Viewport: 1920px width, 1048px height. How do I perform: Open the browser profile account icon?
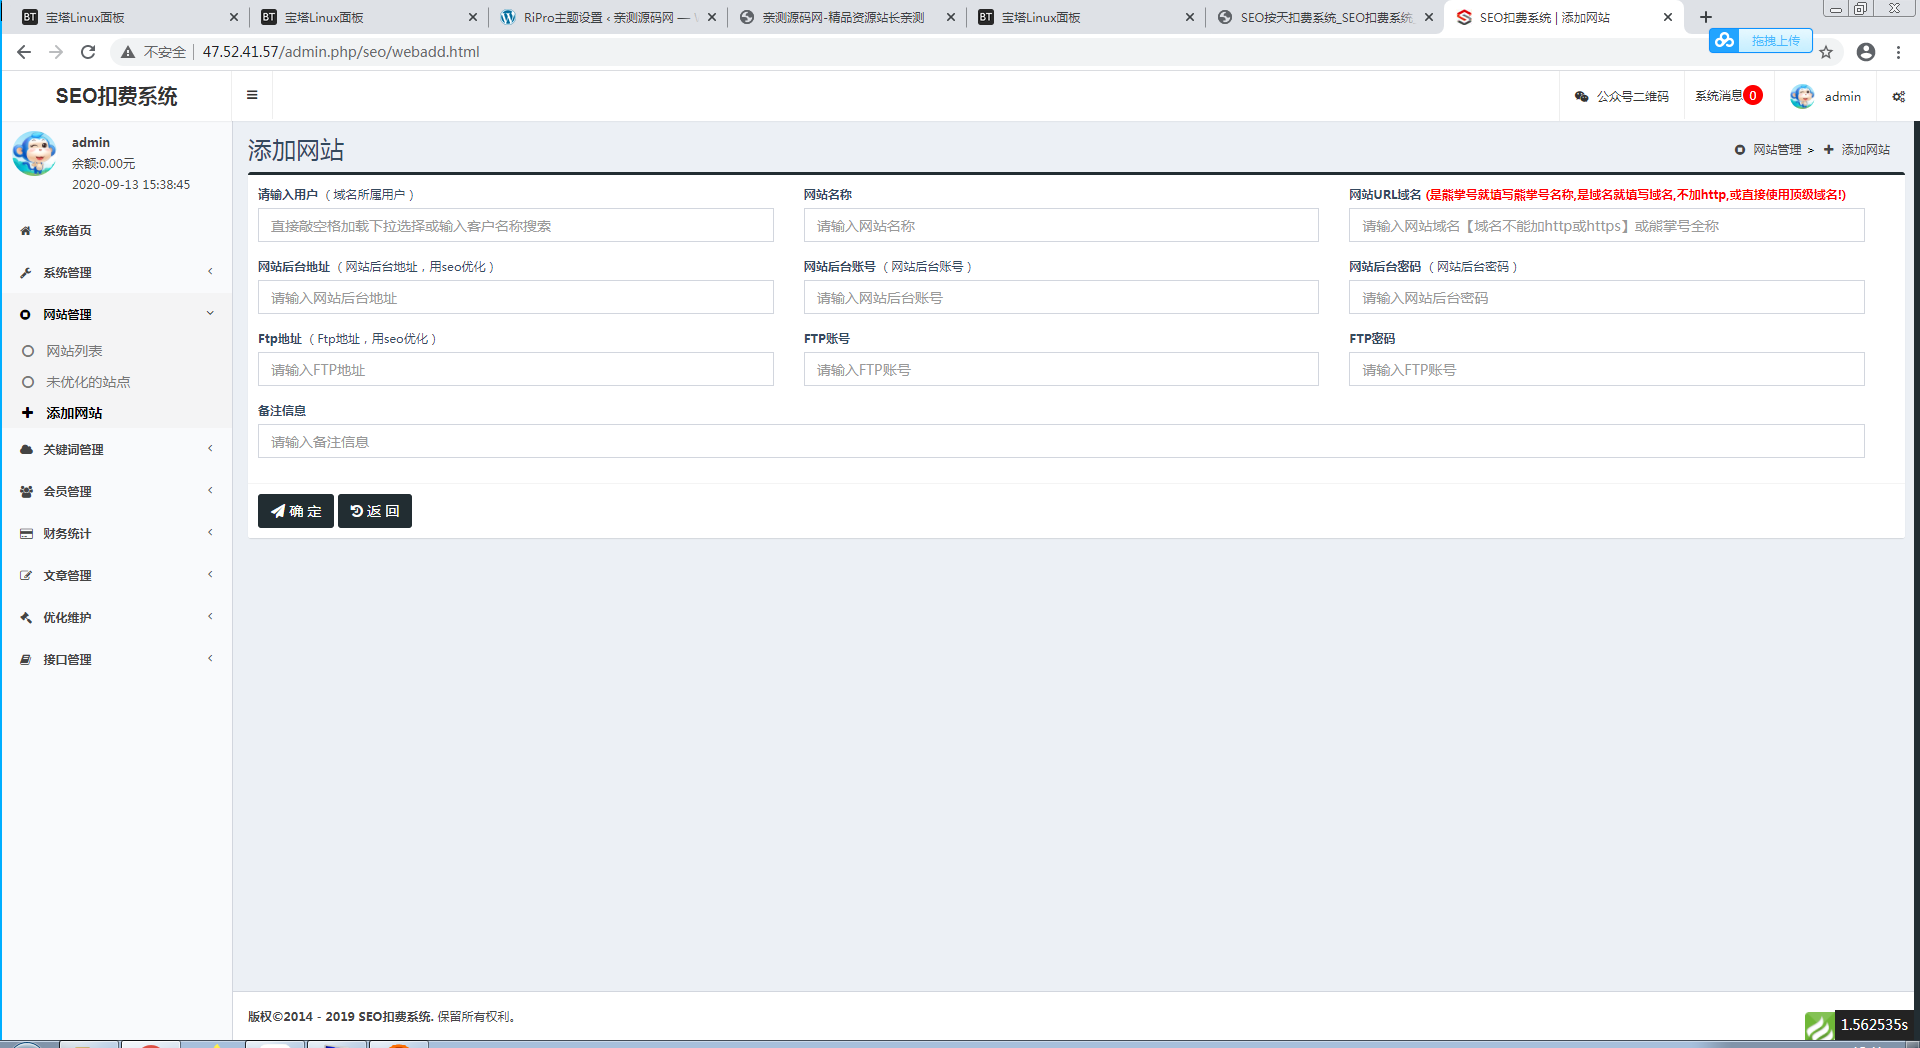[x=1866, y=52]
